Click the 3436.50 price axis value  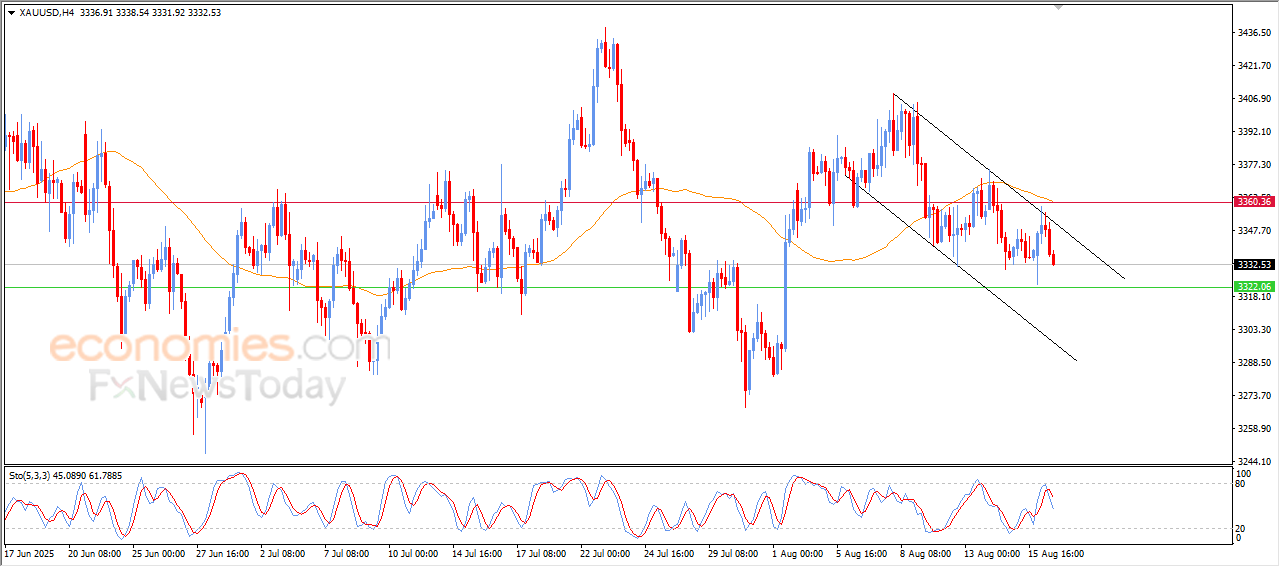[1254, 33]
